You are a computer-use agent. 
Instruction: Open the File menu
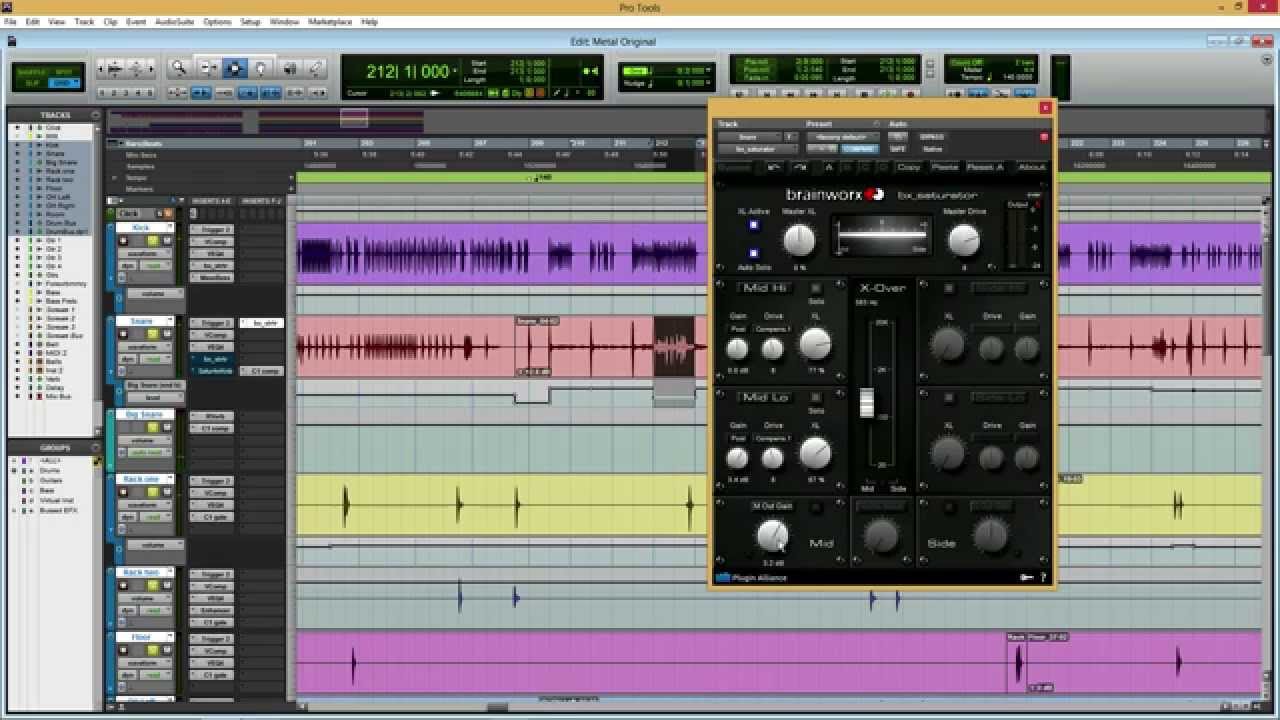(10, 21)
